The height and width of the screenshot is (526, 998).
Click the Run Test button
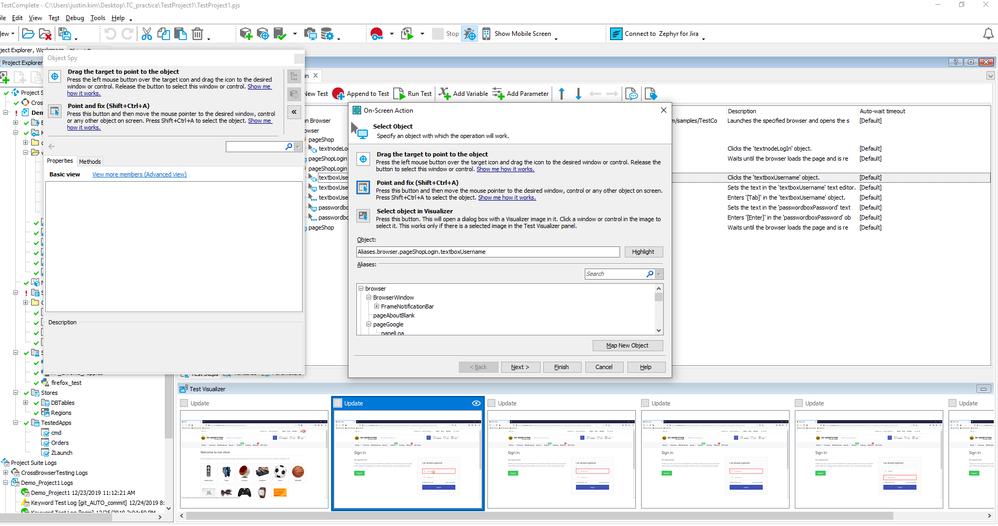click(413, 93)
